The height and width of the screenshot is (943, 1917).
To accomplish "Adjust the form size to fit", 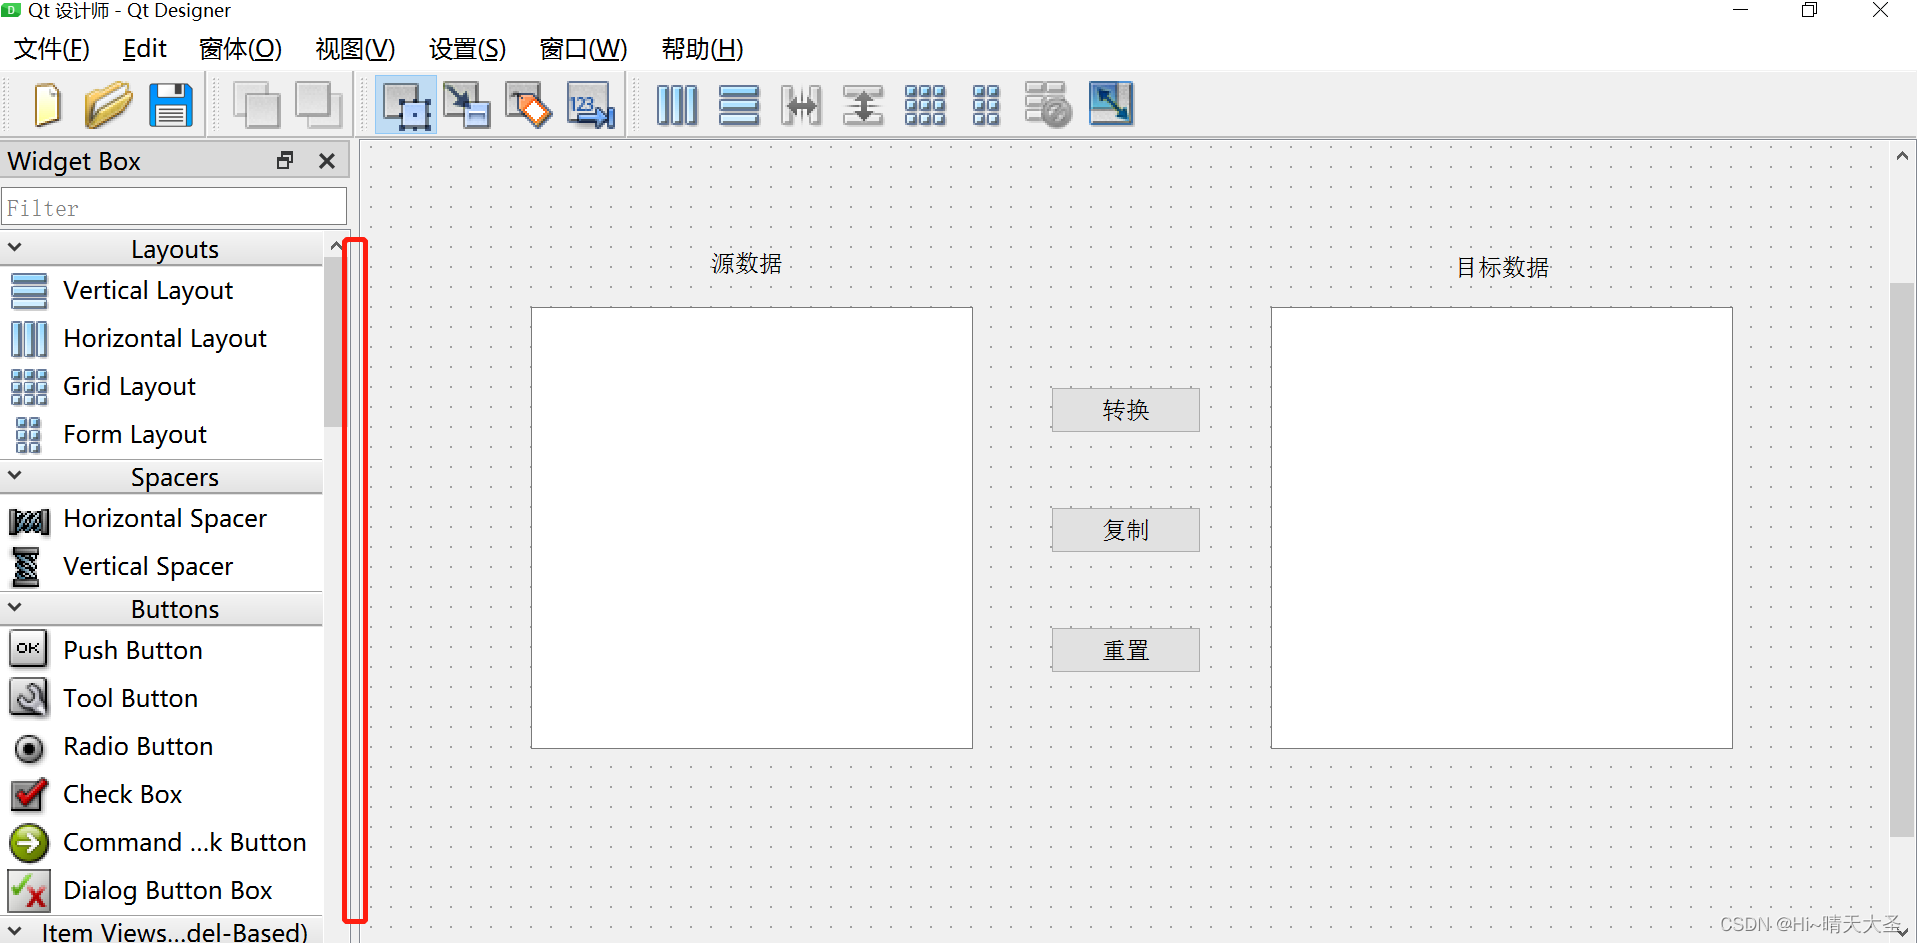I will [x=1110, y=104].
